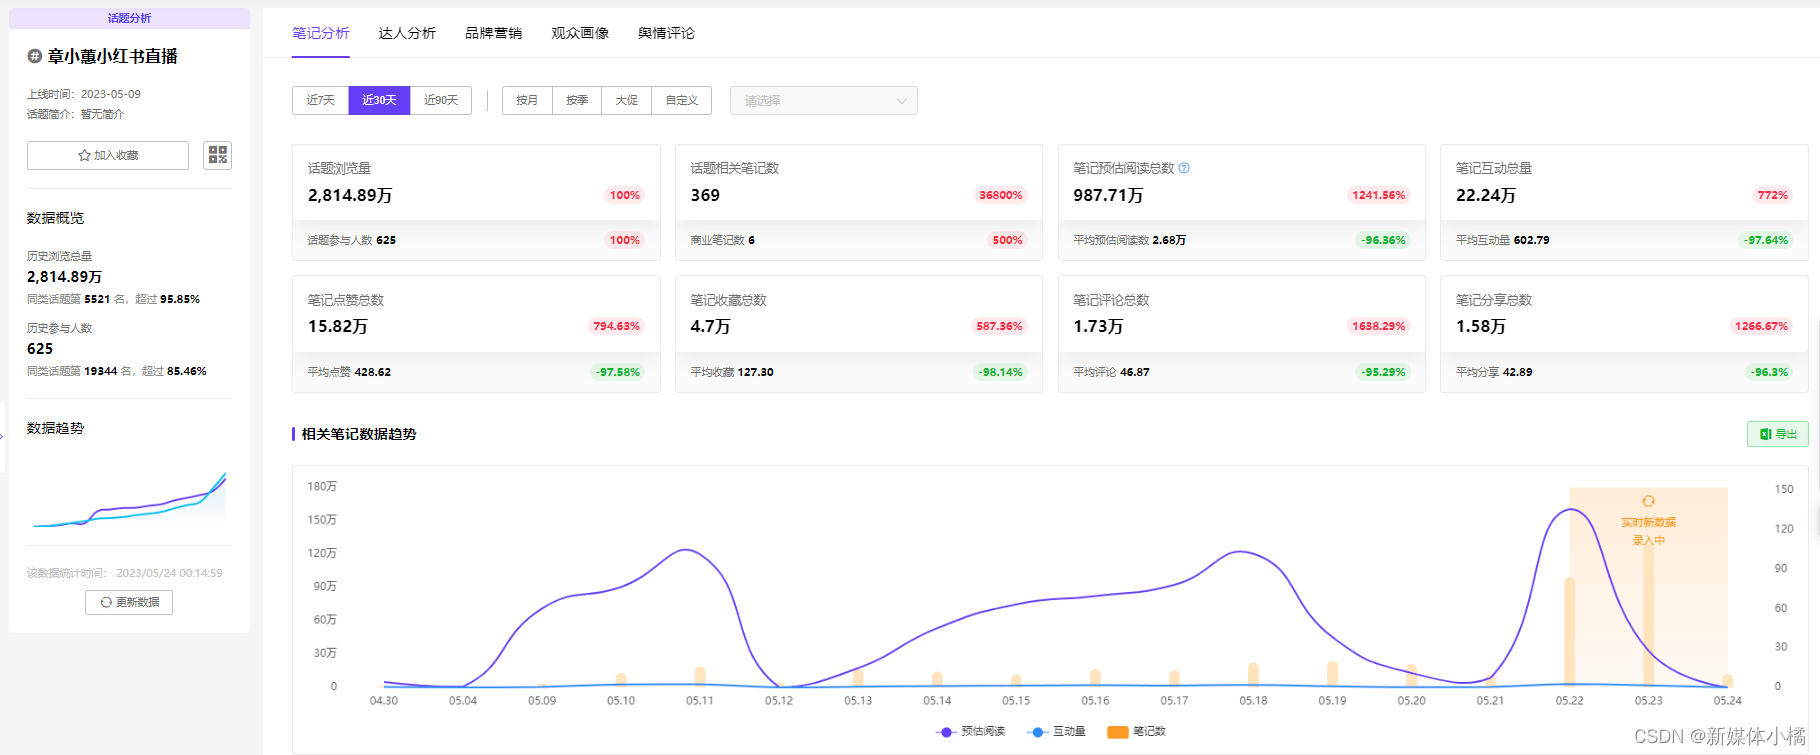Click the 平均分享 42.89 label
This screenshot has width=1820, height=755.
pos(1494,372)
